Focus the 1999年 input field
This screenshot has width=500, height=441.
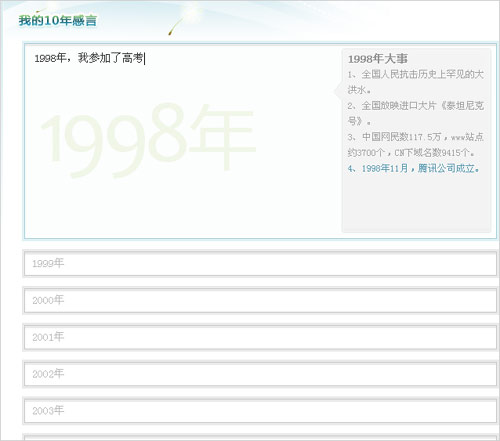click(260, 264)
